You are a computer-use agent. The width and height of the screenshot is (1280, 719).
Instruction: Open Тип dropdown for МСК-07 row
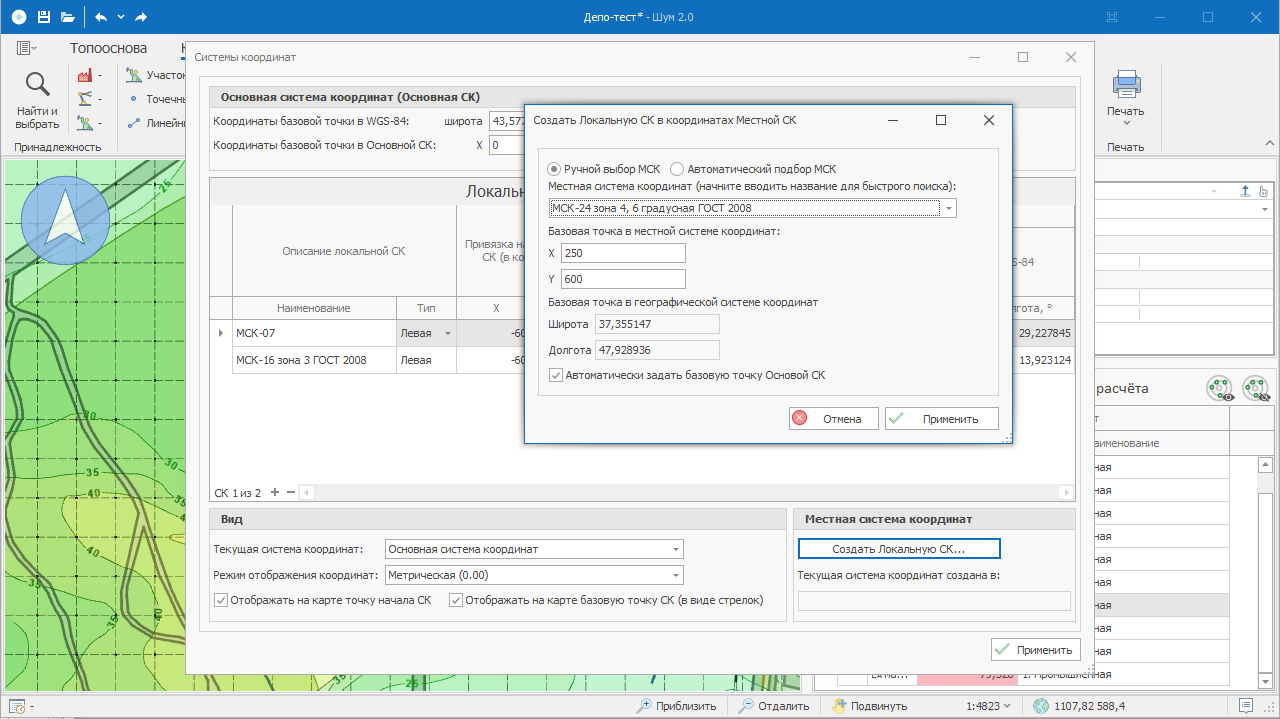click(447, 333)
